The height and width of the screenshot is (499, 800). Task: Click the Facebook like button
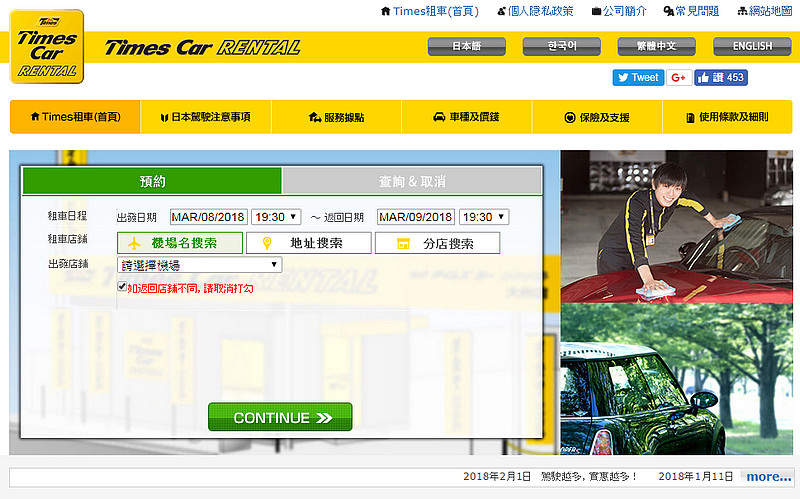721,77
